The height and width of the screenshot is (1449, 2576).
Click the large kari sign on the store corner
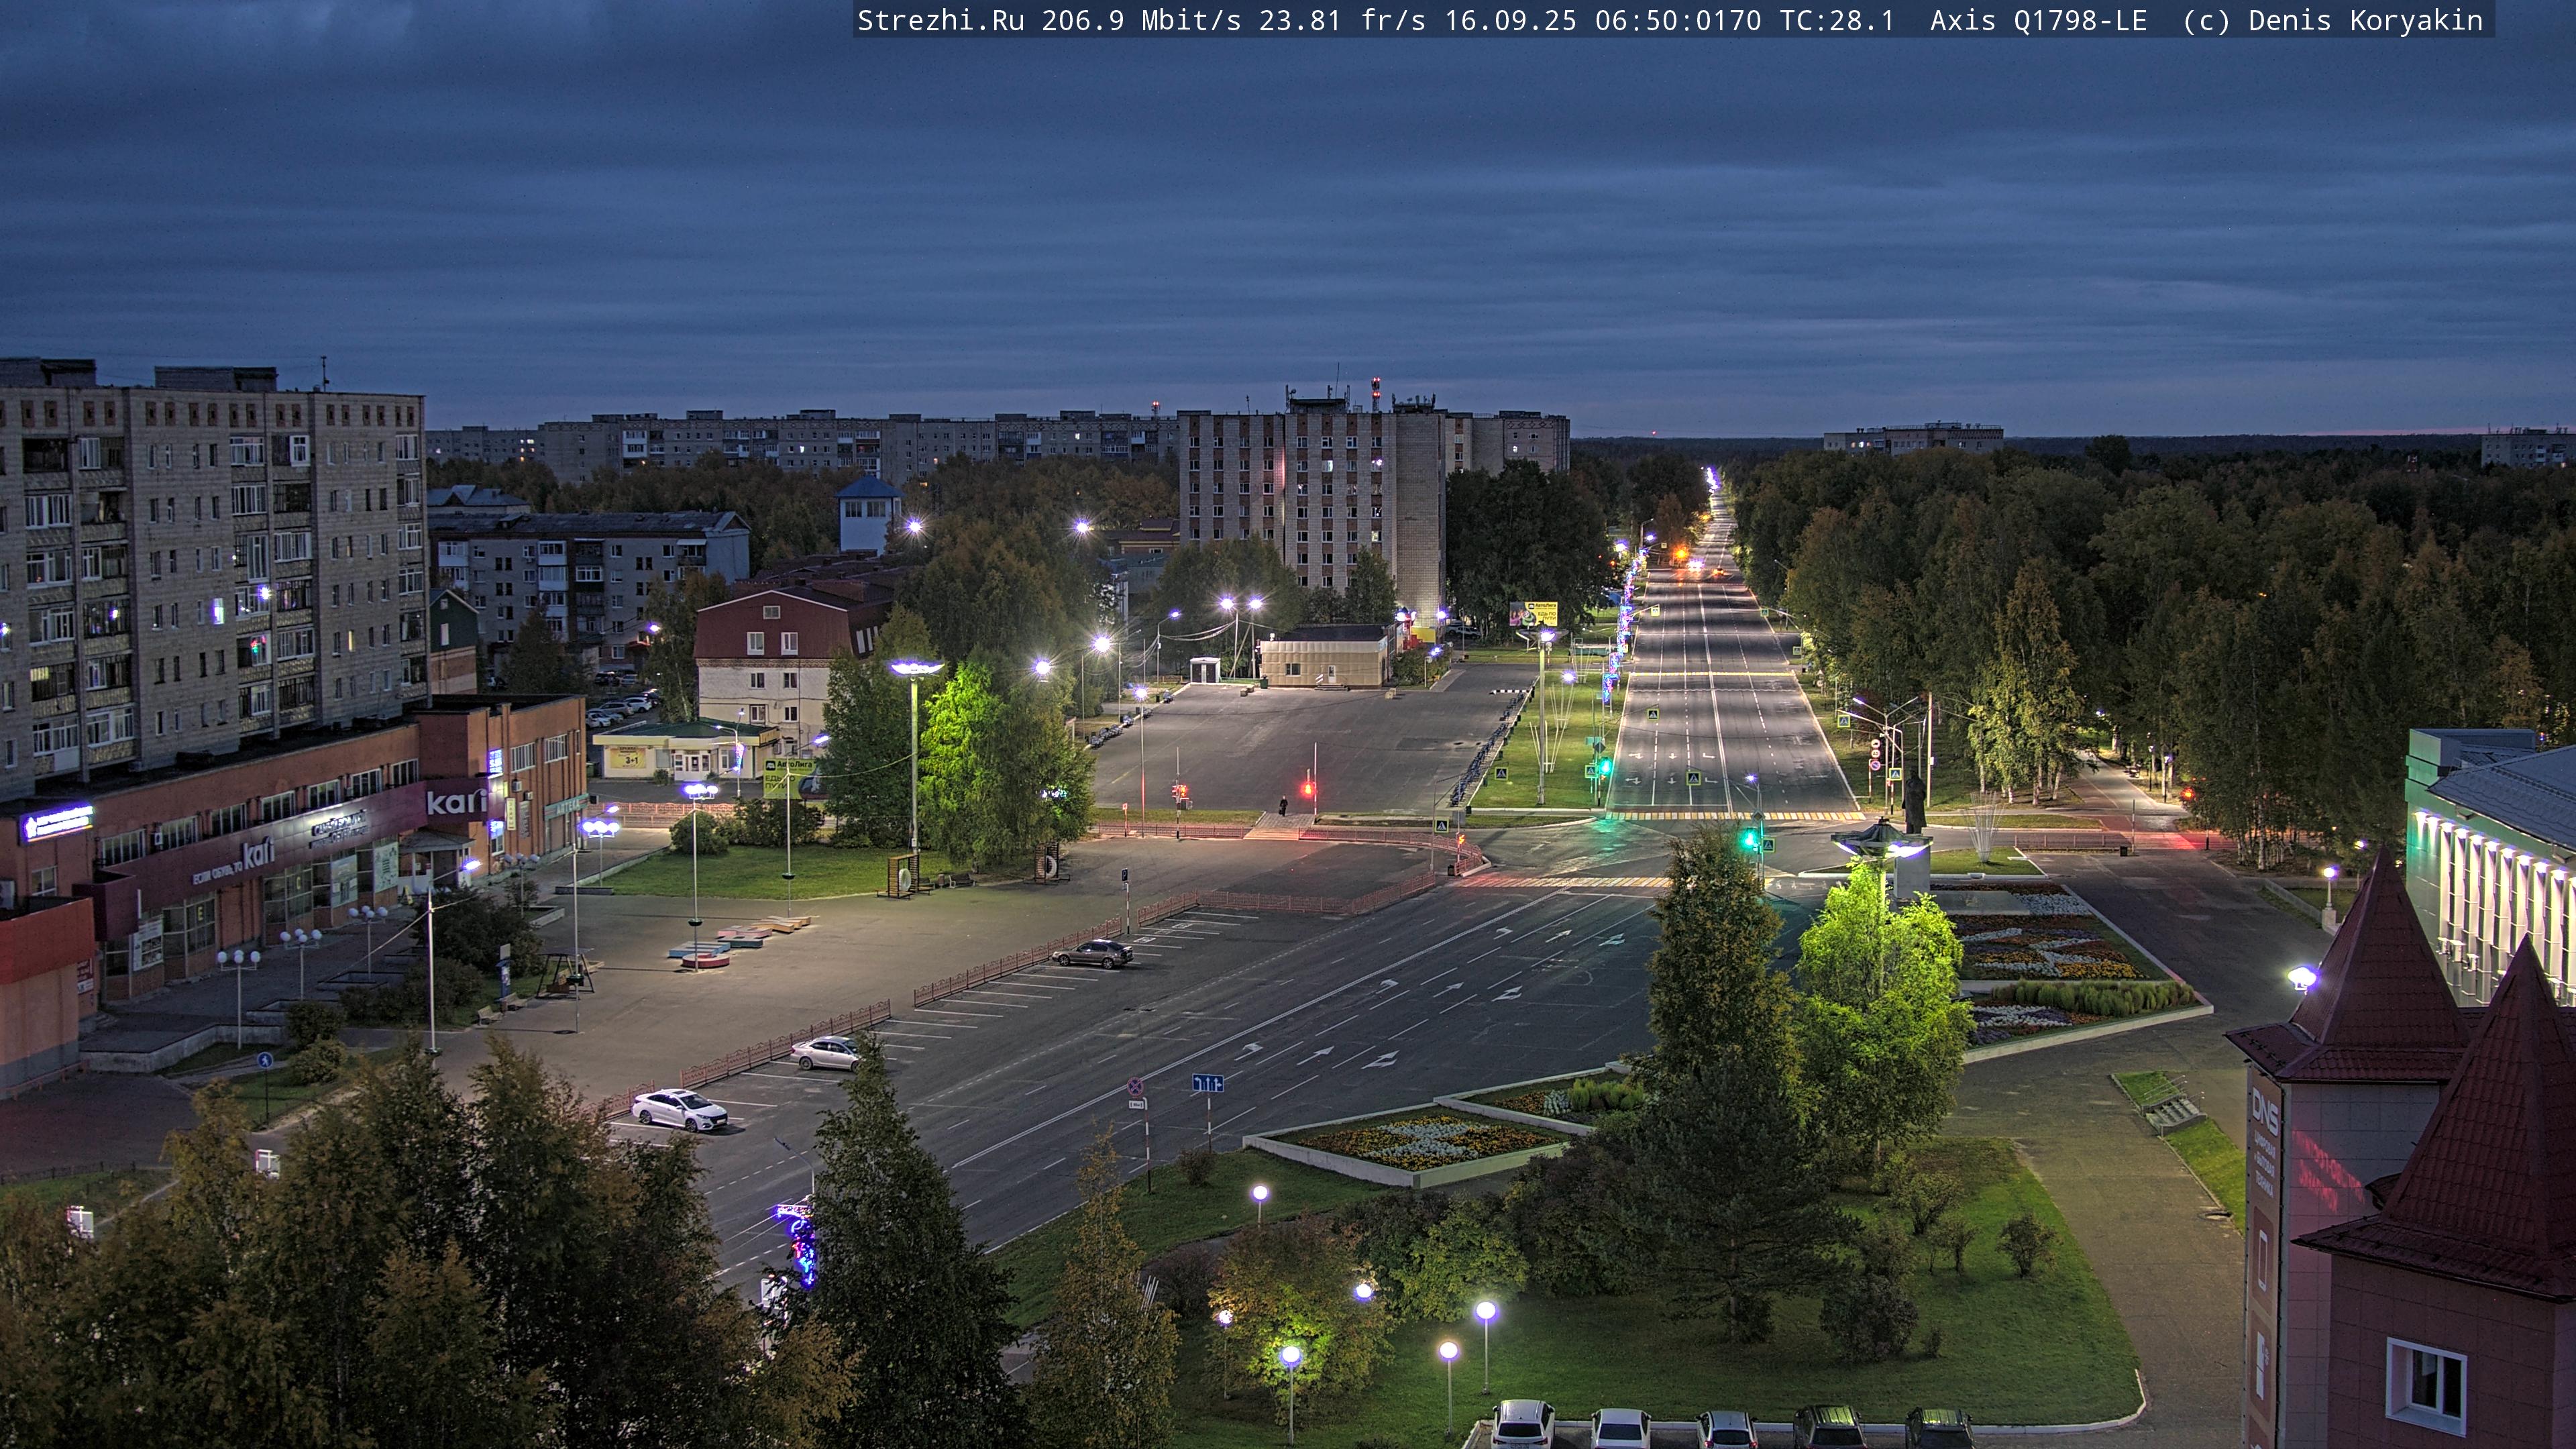click(x=457, y=801)
